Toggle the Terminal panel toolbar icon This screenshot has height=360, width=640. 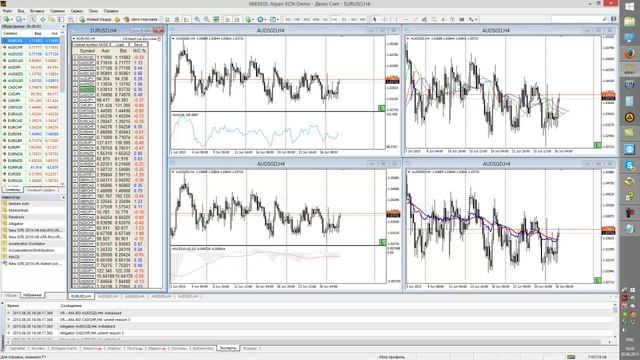click(61, 19)
